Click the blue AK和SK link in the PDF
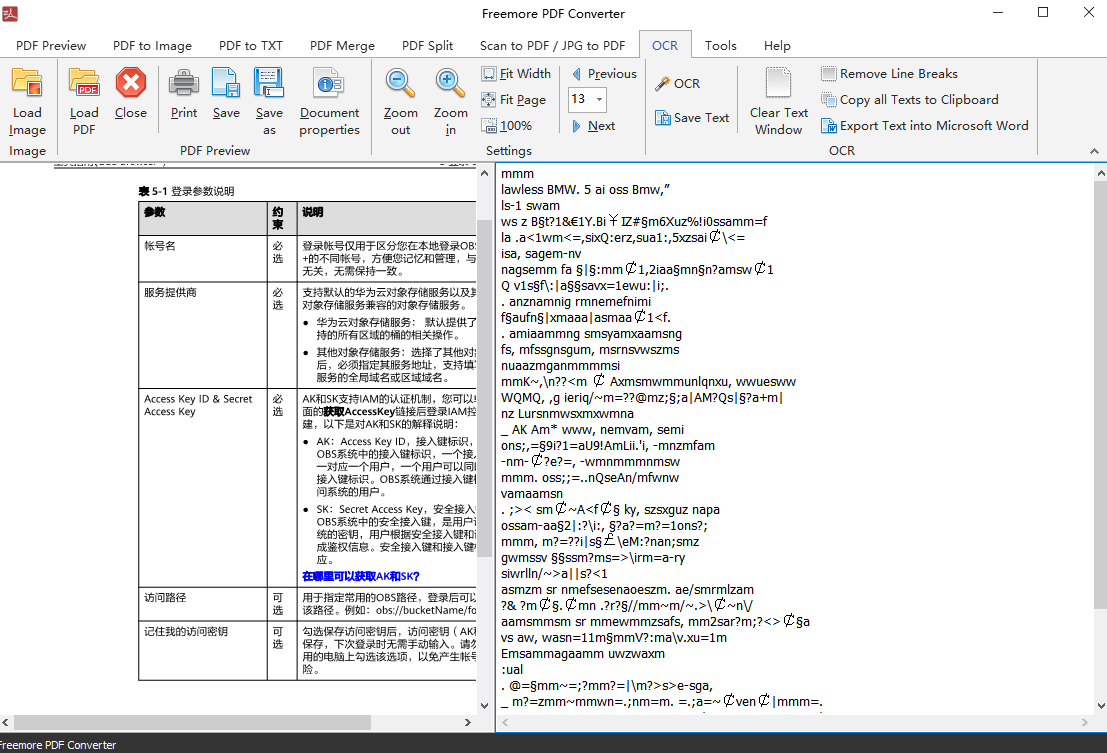Screen dimensions: 1107x753 pyautogui.click(x=361, y=576)
